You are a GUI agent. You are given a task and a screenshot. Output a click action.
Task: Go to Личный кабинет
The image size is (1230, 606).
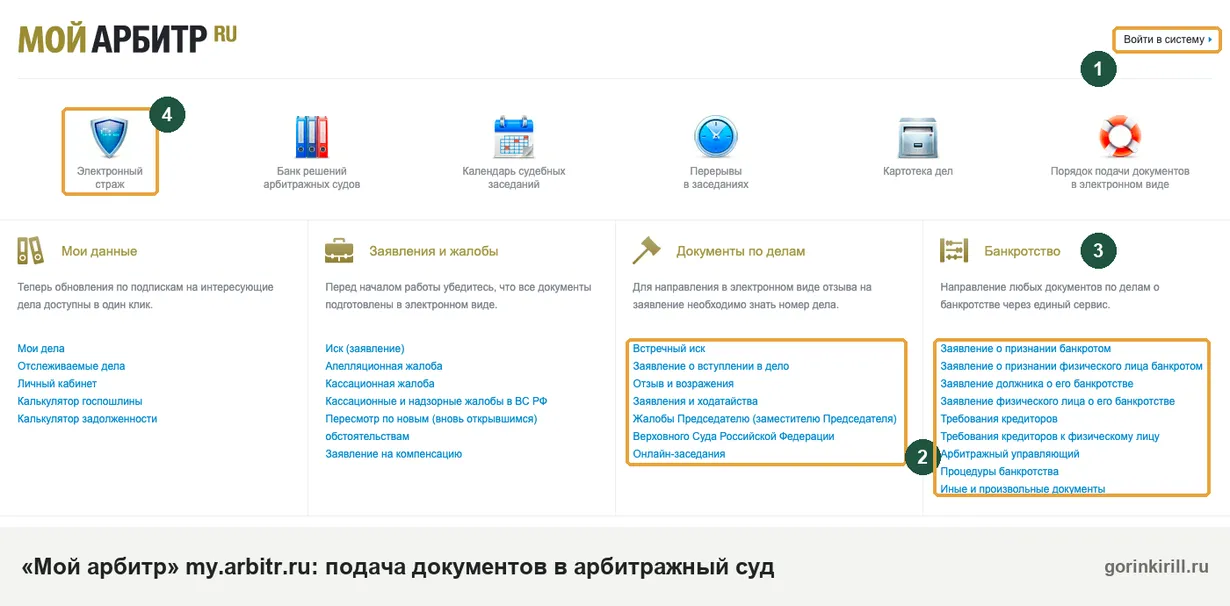point(57,384)
